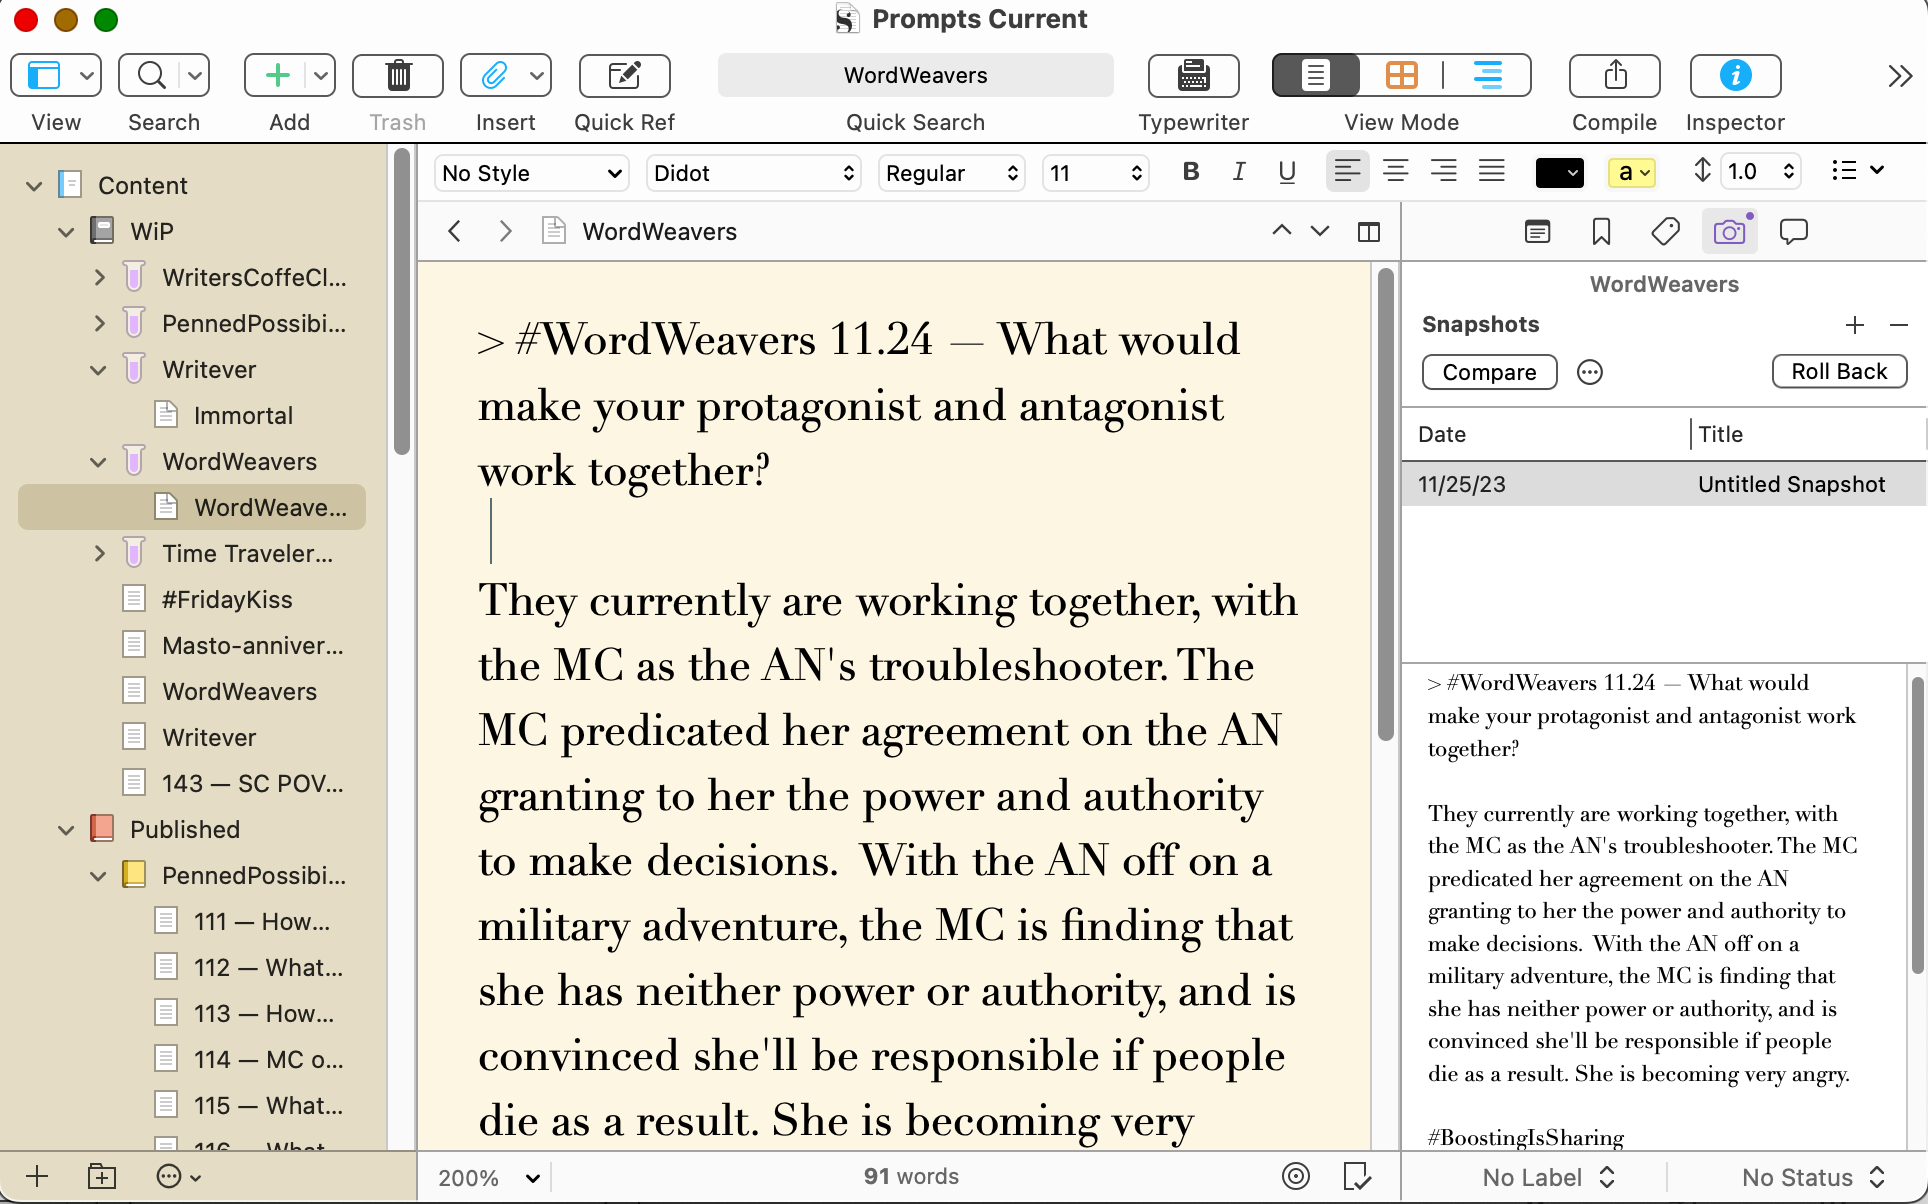Viewport: 1928px width, 1204px height.
Task: Center align text
Action: click(x=1396, y=172)
